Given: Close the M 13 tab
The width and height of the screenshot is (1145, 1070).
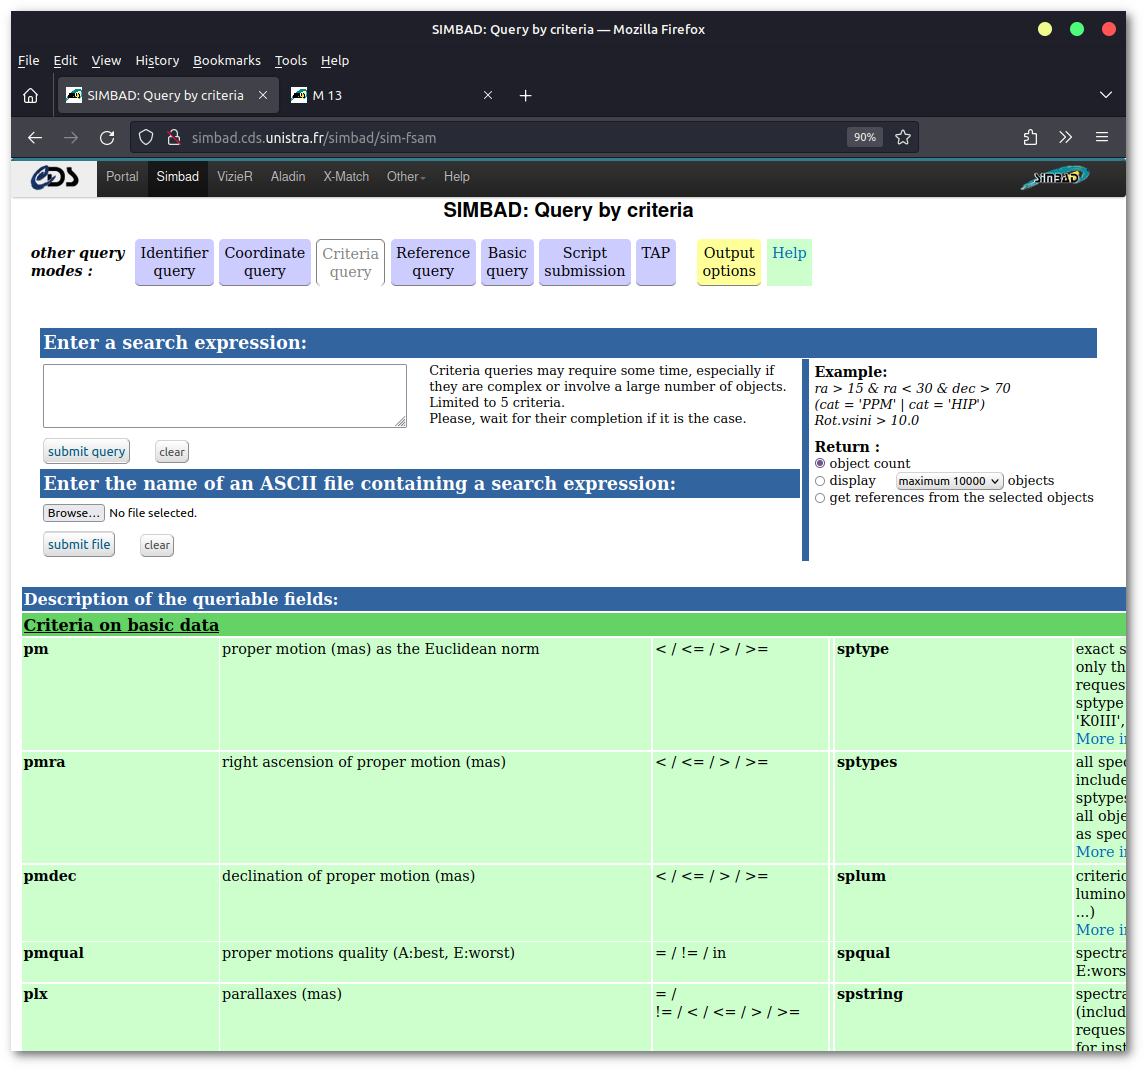Looking at the screenshot, I should coord(488,96).
